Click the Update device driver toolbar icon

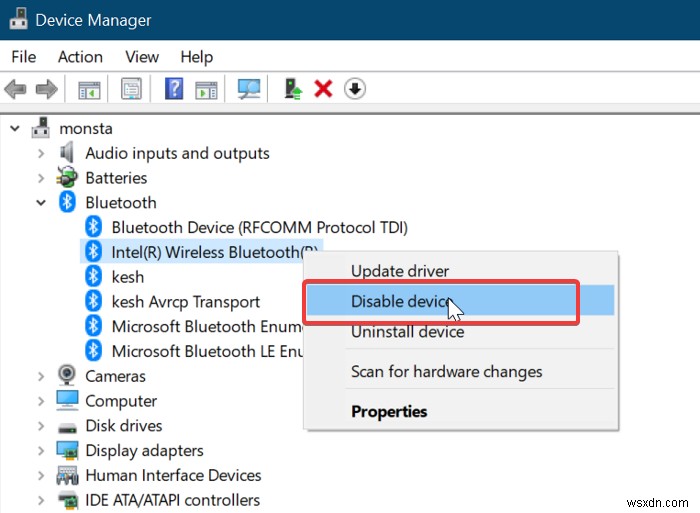coord(293,88)
